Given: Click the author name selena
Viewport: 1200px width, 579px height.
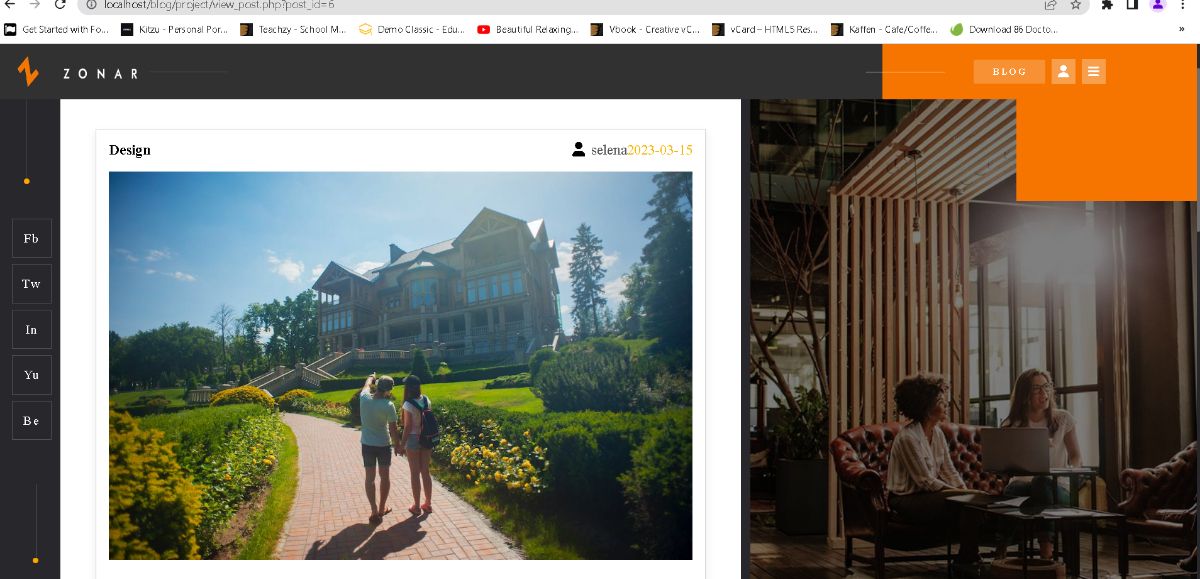Looking at the screenshot, I should pyautogui.click(x=609, y=150).
